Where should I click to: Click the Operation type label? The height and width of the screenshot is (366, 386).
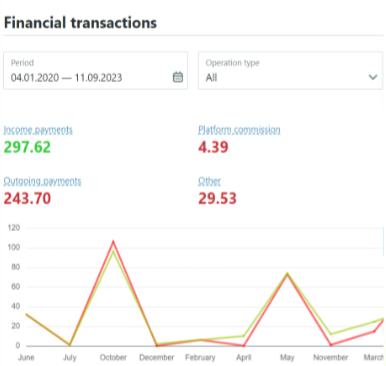coord(232,63)
